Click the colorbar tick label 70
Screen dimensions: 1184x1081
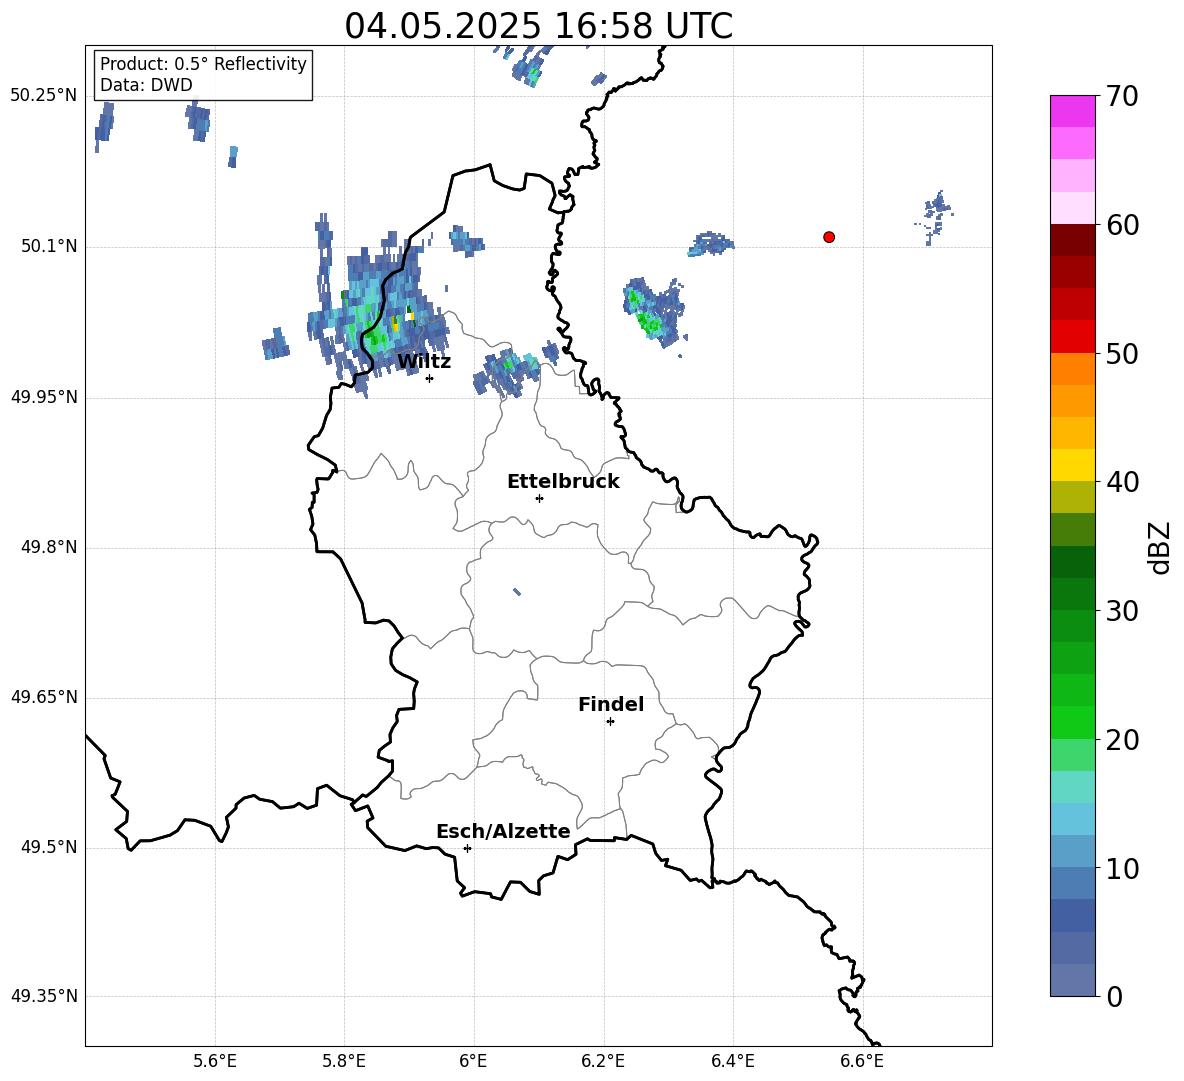coord(1122,97)
